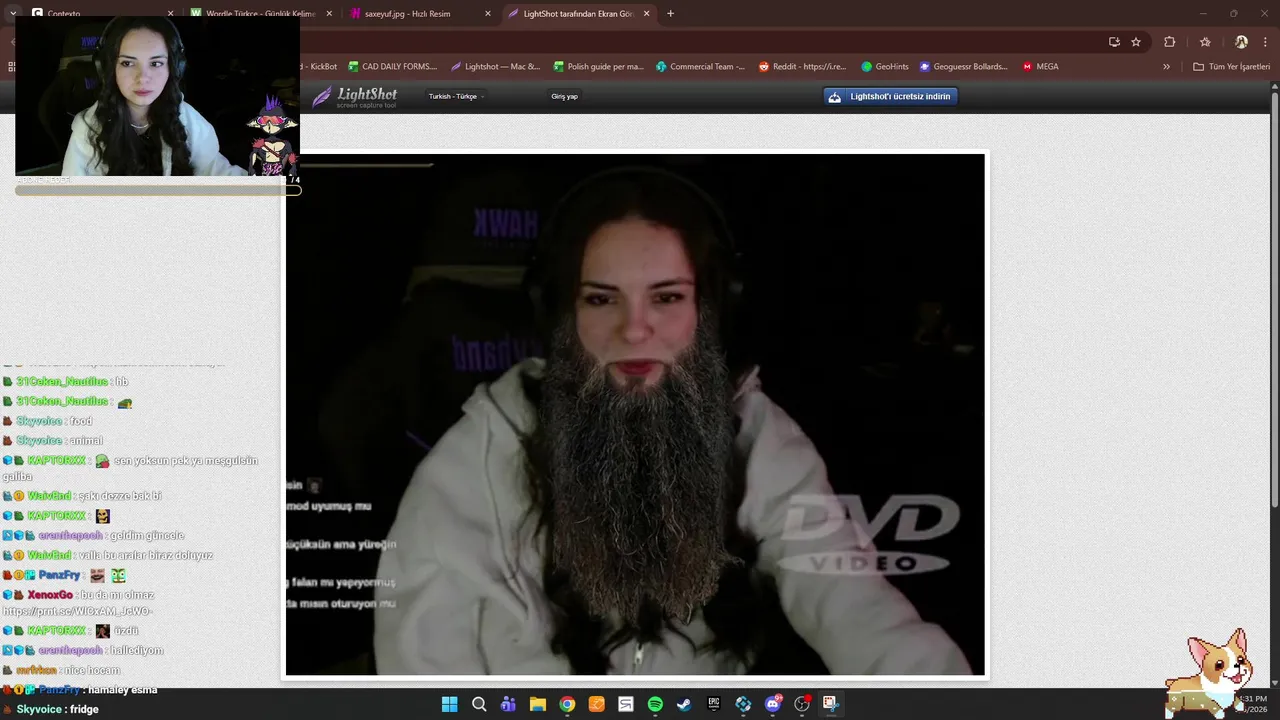Viewport: 1280px width, 720px height.
Task: Expand the hidden bookmarks overflow chevron
Action: [x=1166, y=67]
